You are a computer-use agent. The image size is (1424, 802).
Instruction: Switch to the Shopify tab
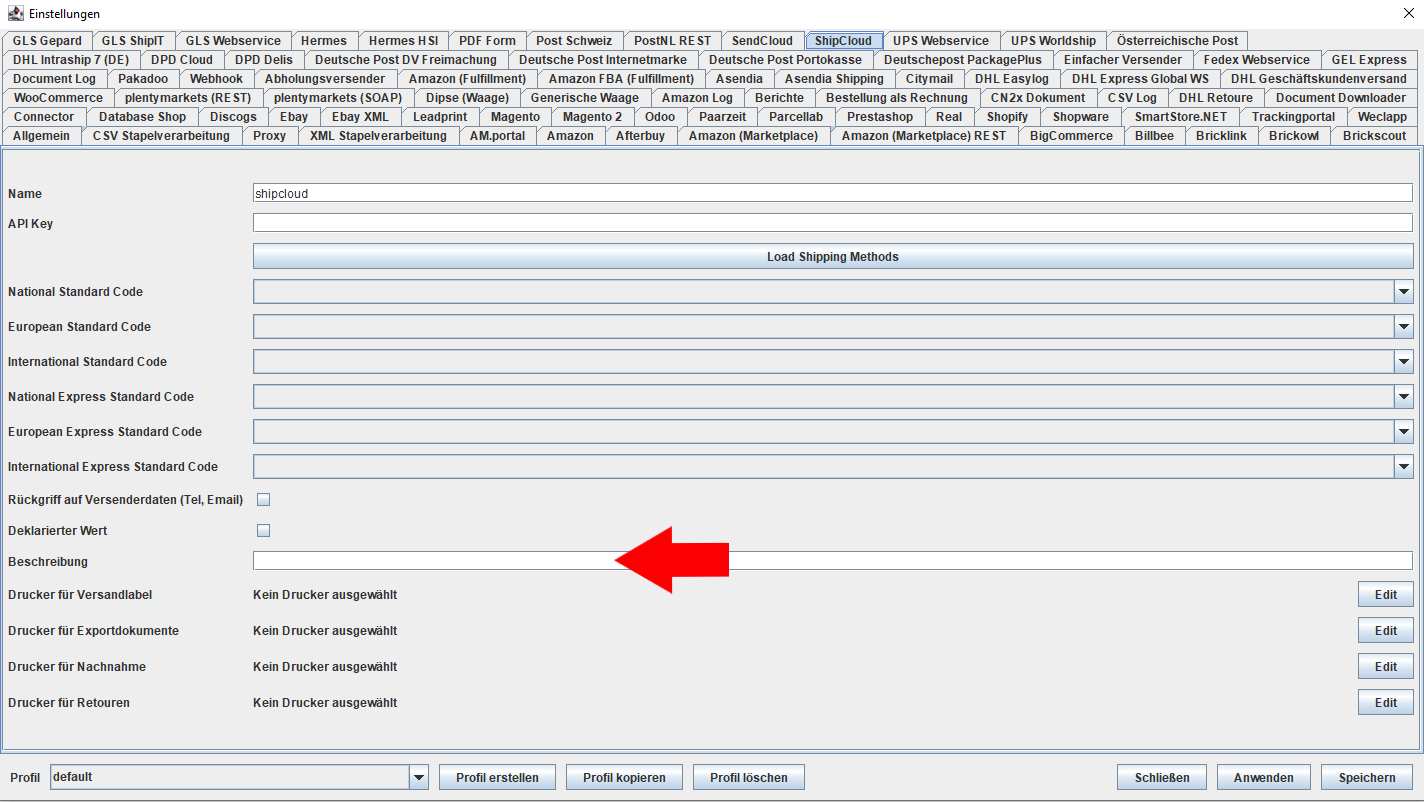[1007, 117]
